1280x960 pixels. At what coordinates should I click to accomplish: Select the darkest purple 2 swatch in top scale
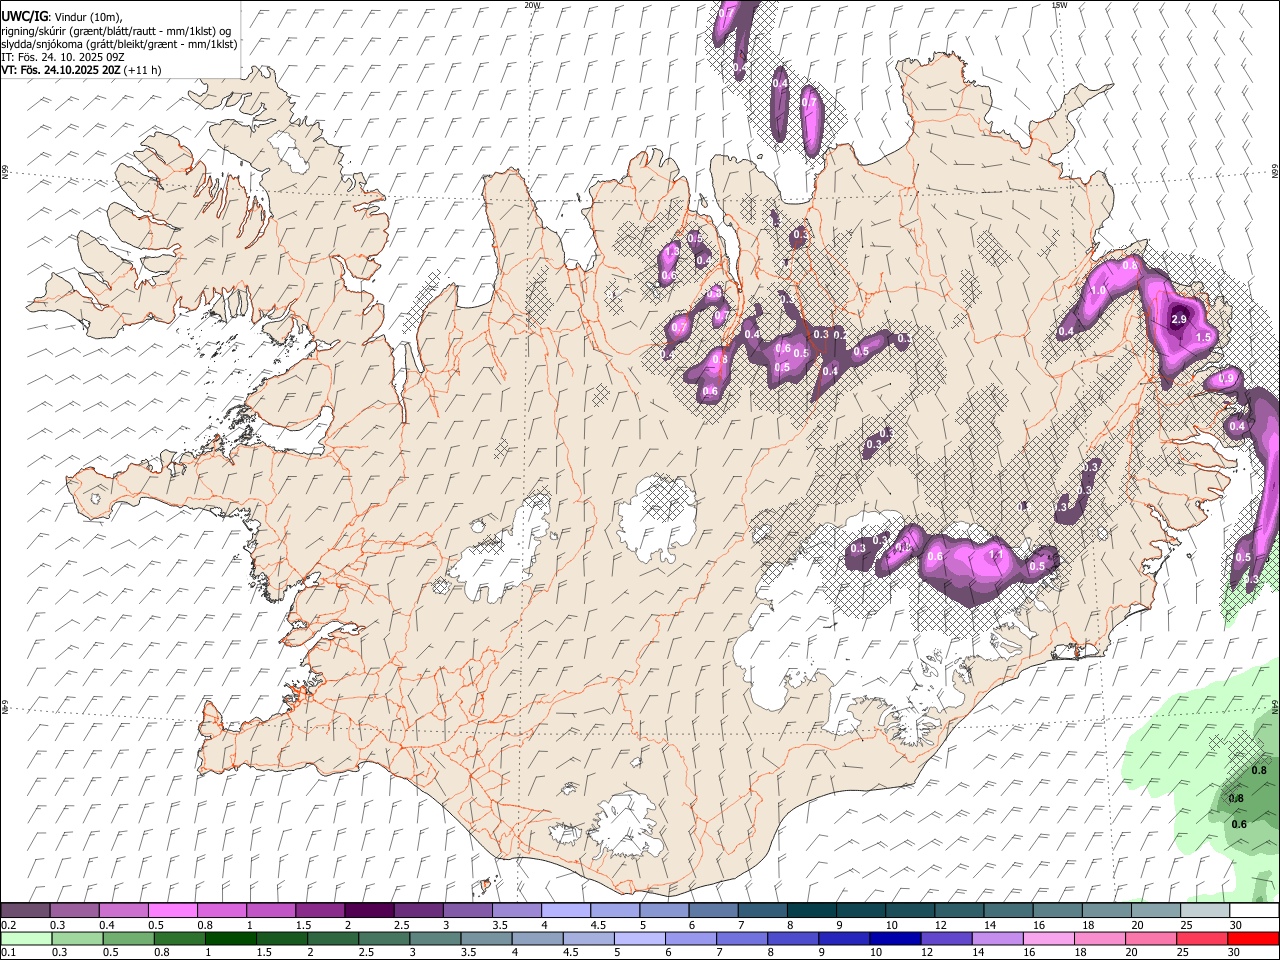point(368,911)
